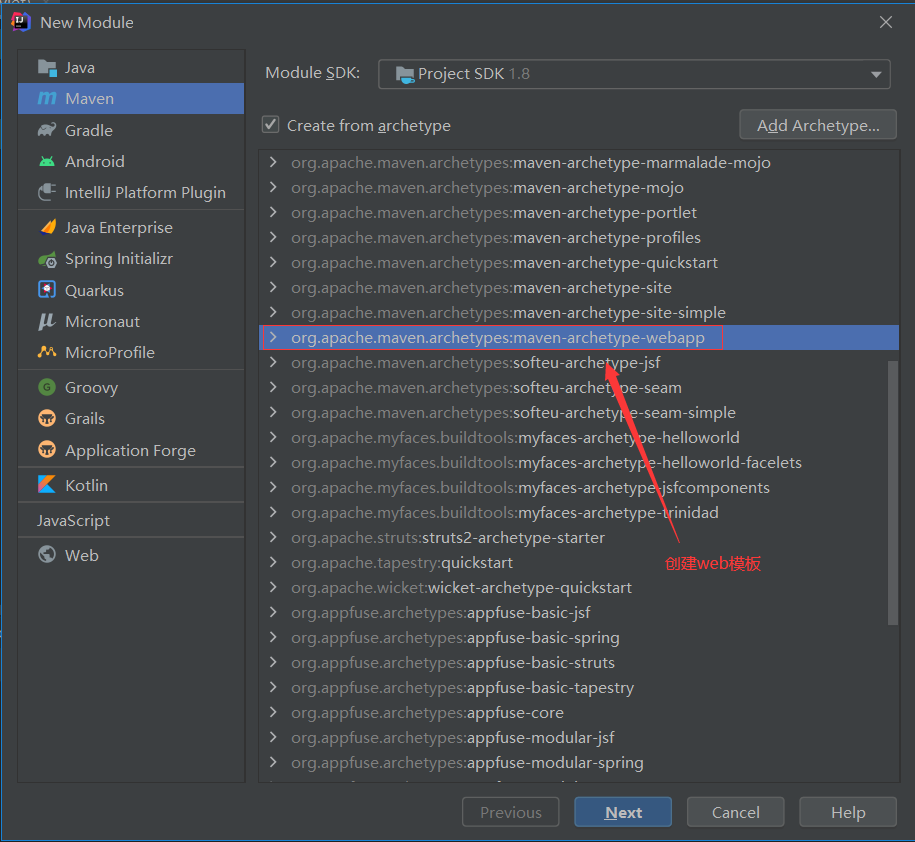Select softeu-archetype-seam-simple row

[578, 413]
